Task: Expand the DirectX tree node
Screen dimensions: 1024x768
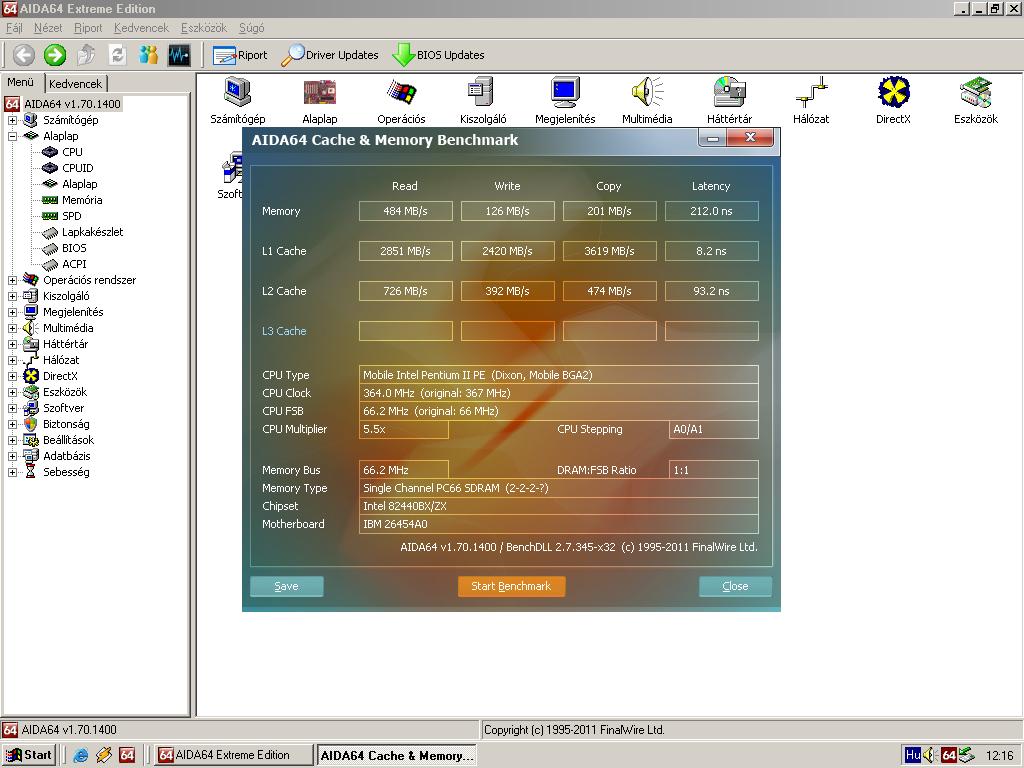Action: 12,376
